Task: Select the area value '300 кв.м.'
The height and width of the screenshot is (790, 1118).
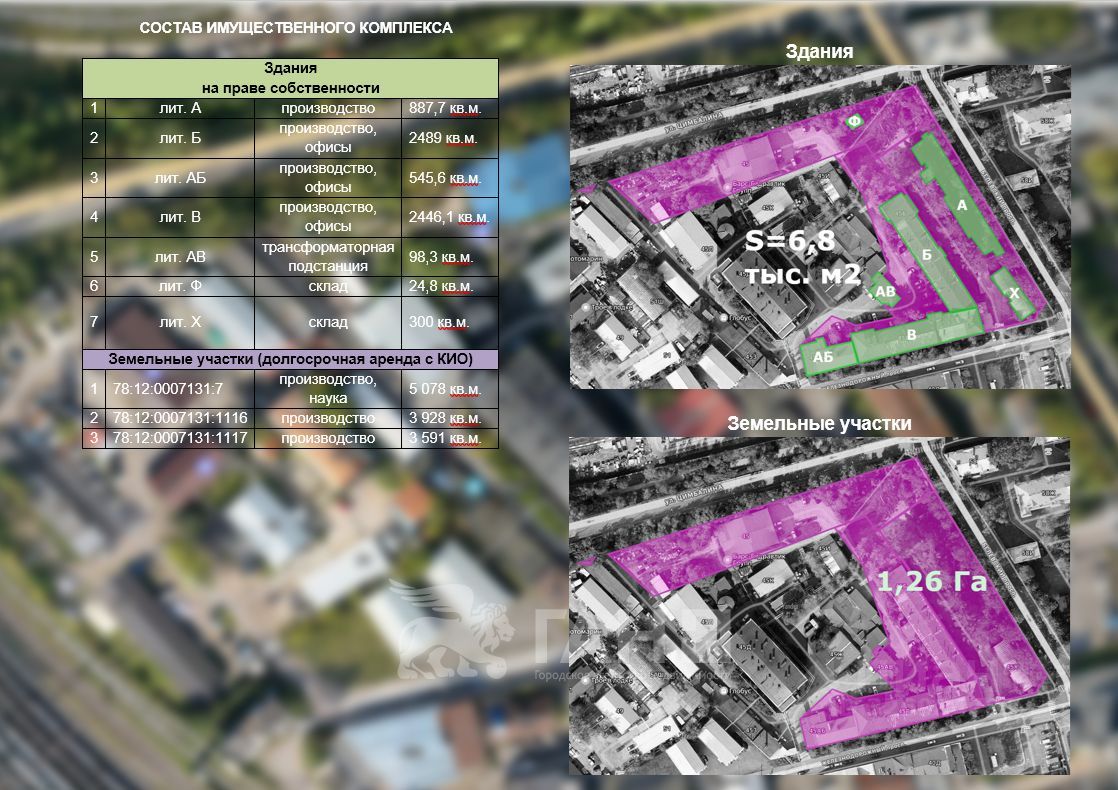Action: tap(439, 322)
